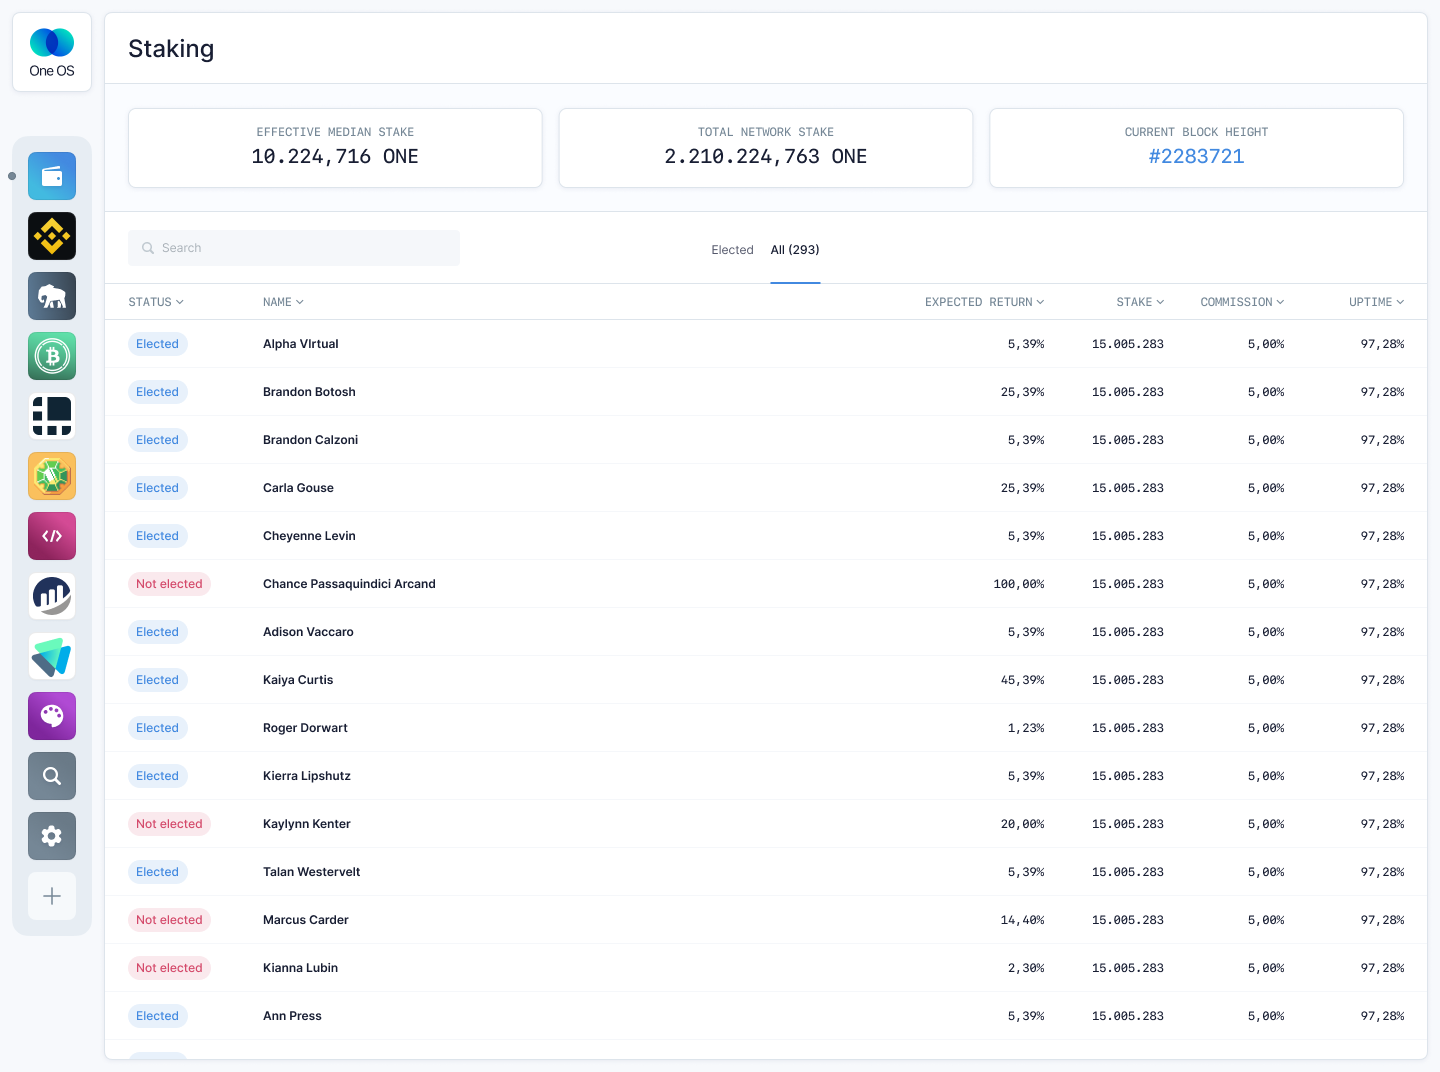Click stake 15.005.283 in Ann Press row

1128,1016
